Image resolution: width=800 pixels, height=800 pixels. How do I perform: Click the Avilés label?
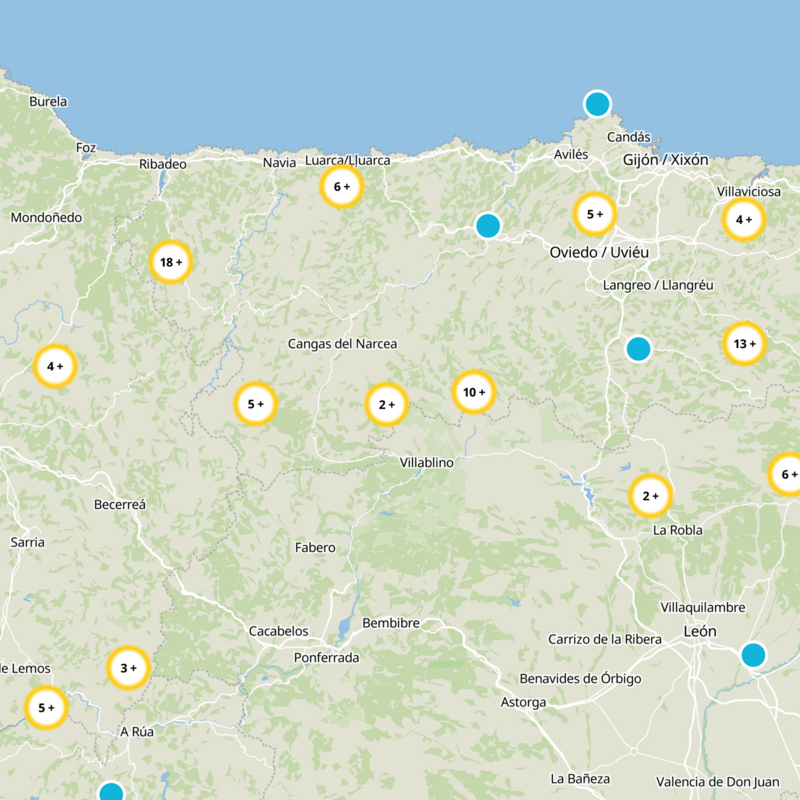click(x=571, y=154)
